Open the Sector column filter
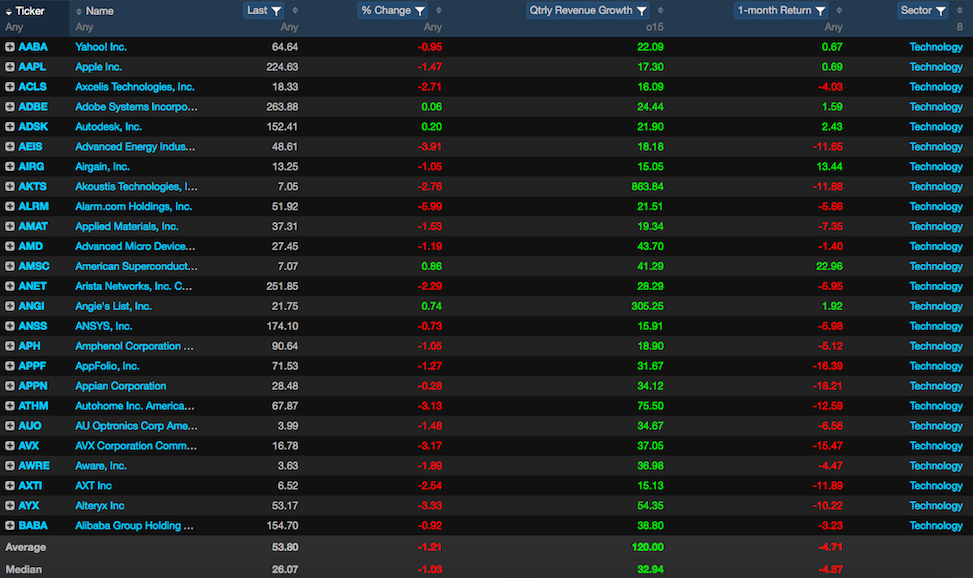This screenshot has height=578, width=973. pos(941,11)
